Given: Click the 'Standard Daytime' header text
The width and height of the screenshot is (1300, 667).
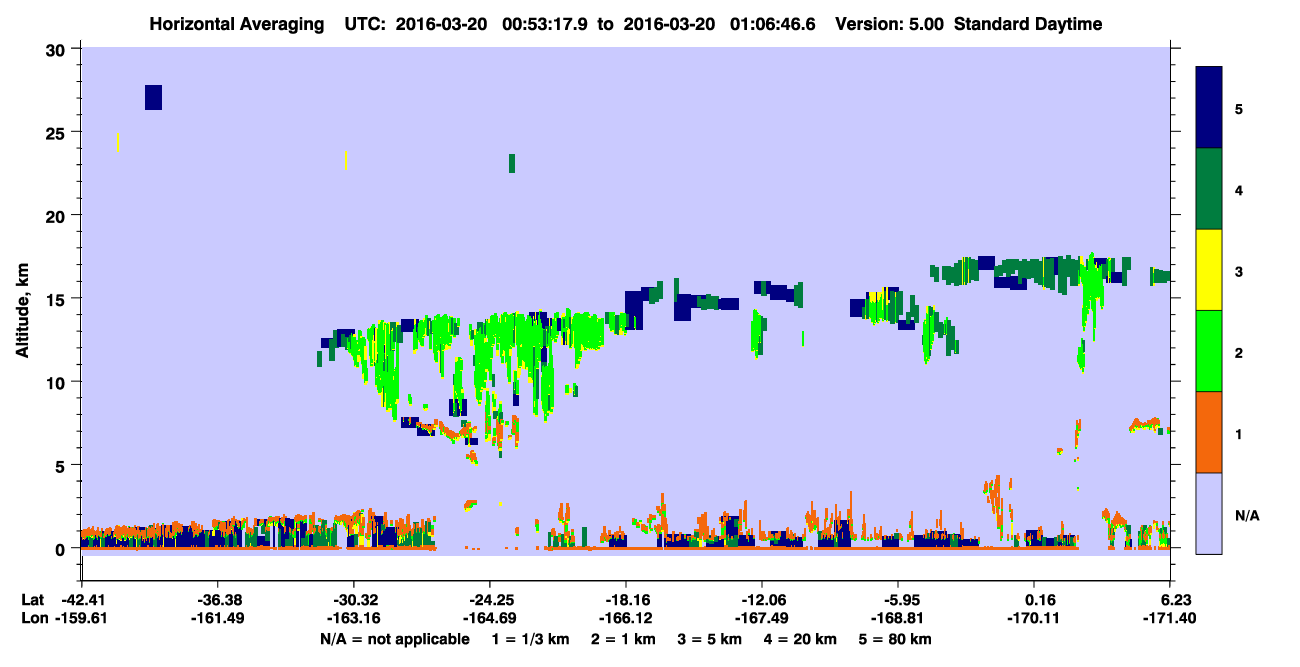Looking at the screenshot, I should point(1028,24).
